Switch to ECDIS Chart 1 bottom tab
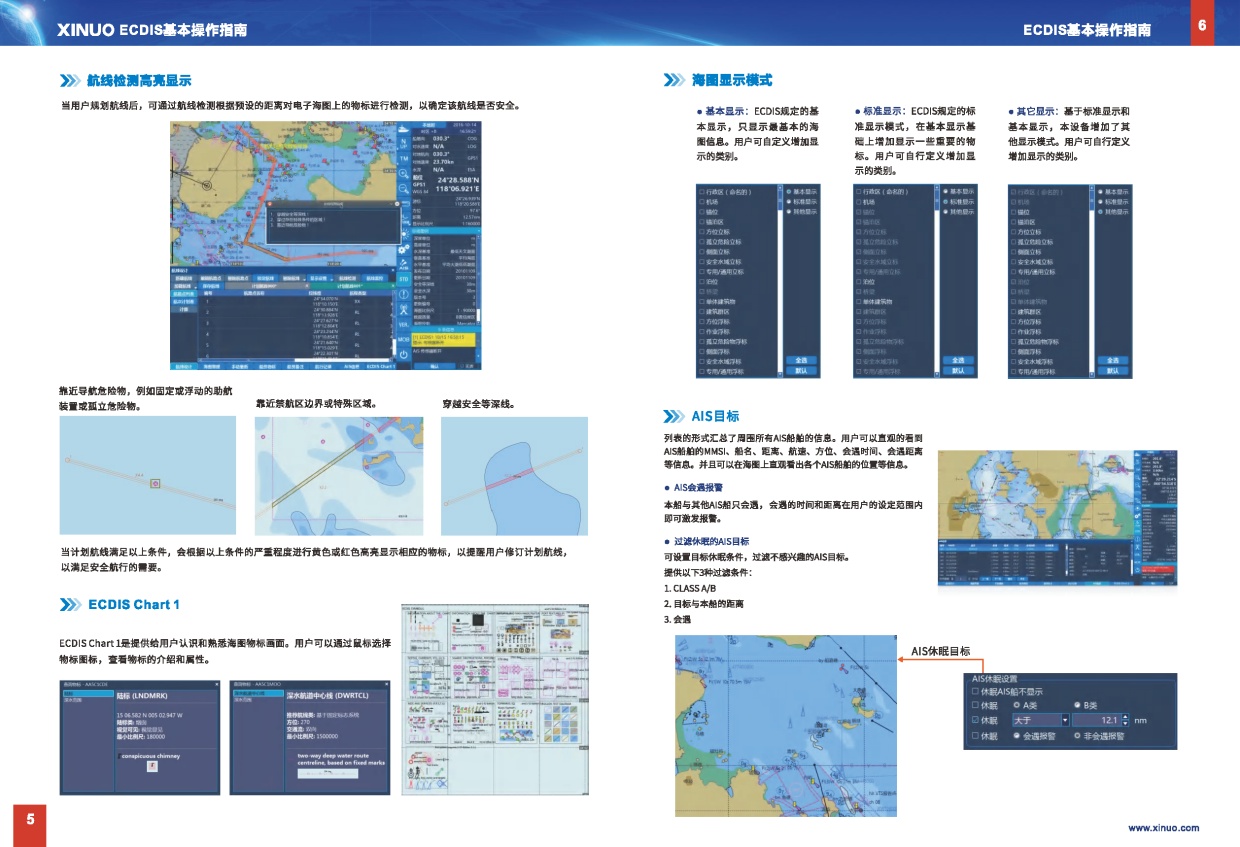Screen dimensions: 1240x847 point(380,367)
